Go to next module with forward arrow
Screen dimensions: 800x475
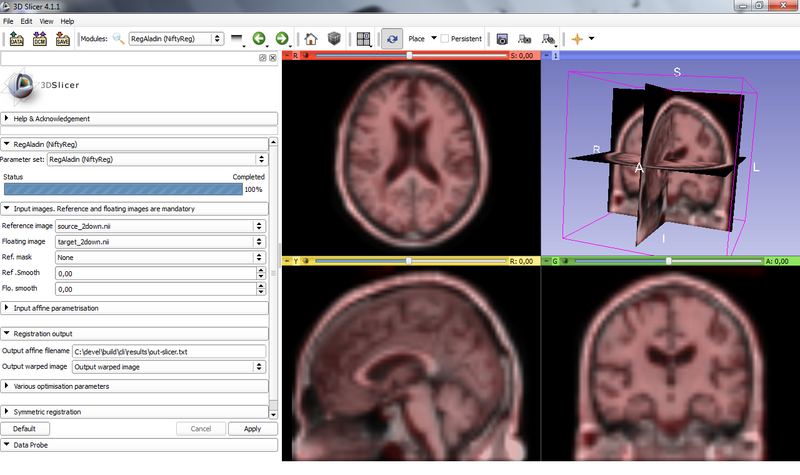coord(282,39)
